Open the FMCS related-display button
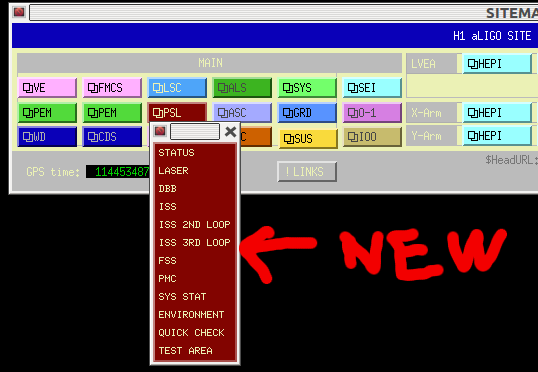The image size is (538, 372). tap(112, 88)
